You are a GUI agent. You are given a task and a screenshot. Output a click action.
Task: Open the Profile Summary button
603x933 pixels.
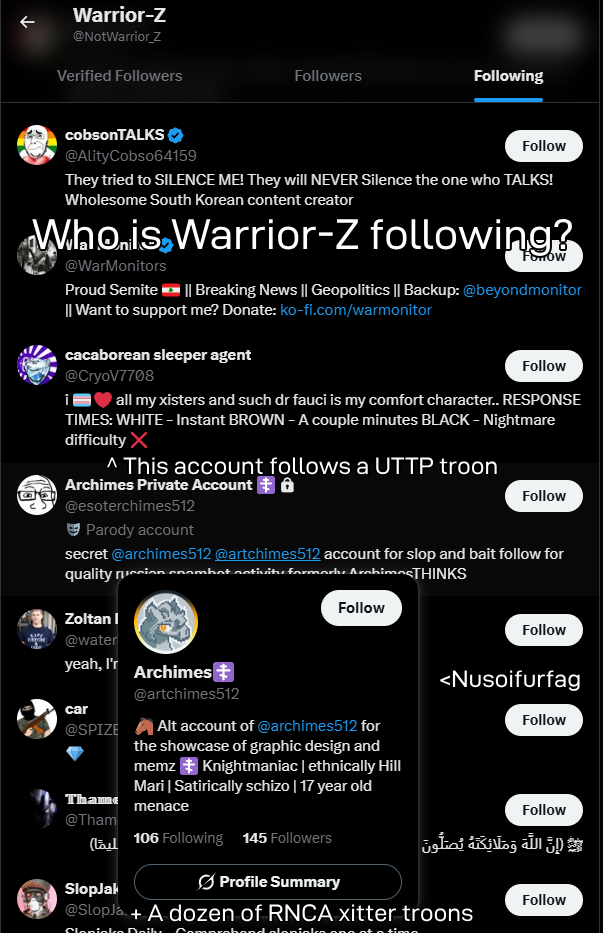point(268,882)
